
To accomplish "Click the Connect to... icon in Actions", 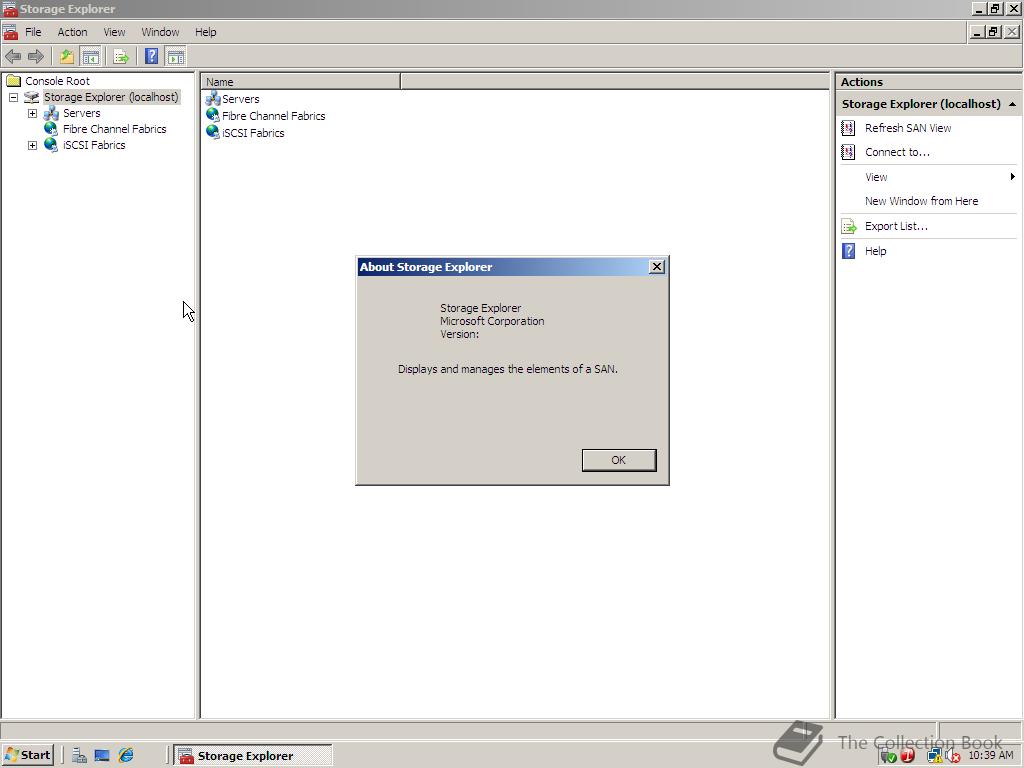I will click(x=848, y=152).
